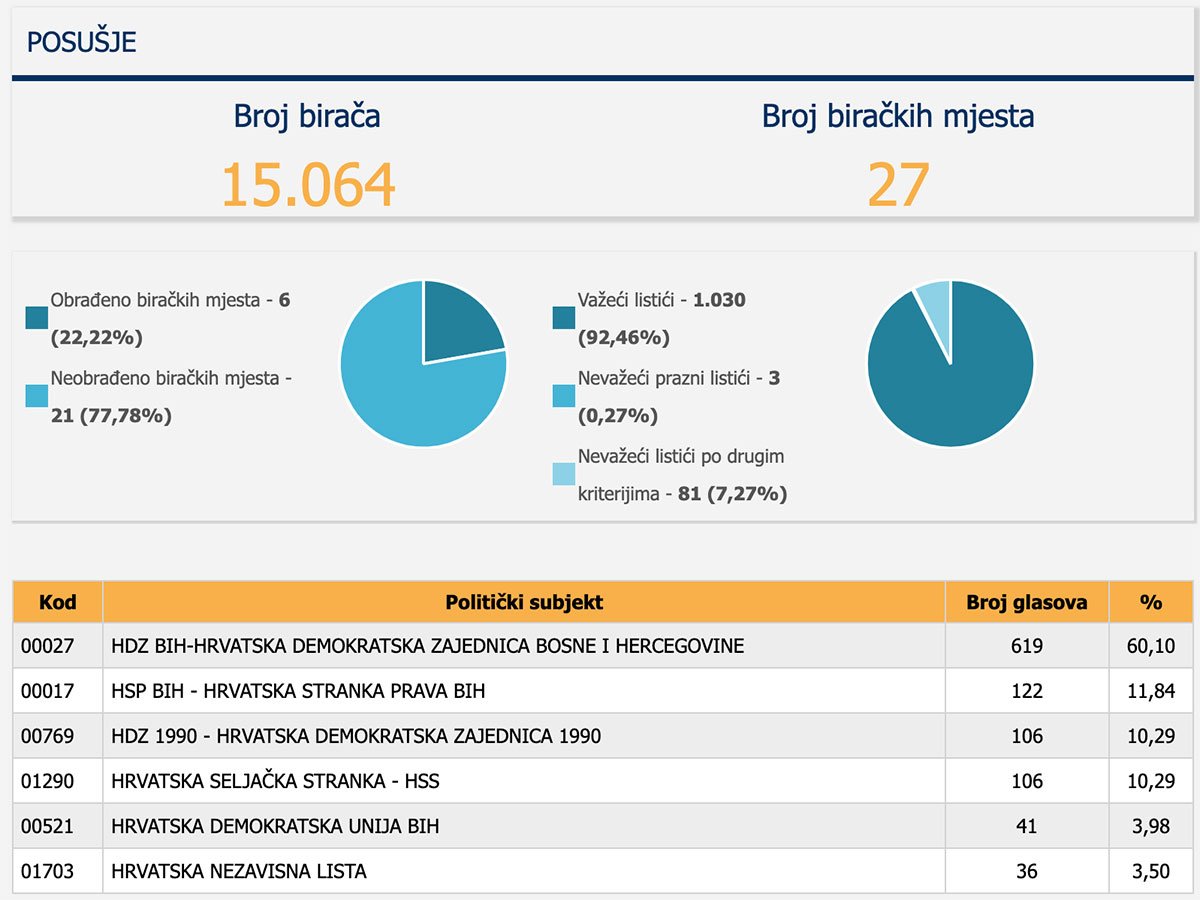
Task: Click the Nevažeći listići po drugim kriterijima swatch
Action: click(x=564, y=474)
